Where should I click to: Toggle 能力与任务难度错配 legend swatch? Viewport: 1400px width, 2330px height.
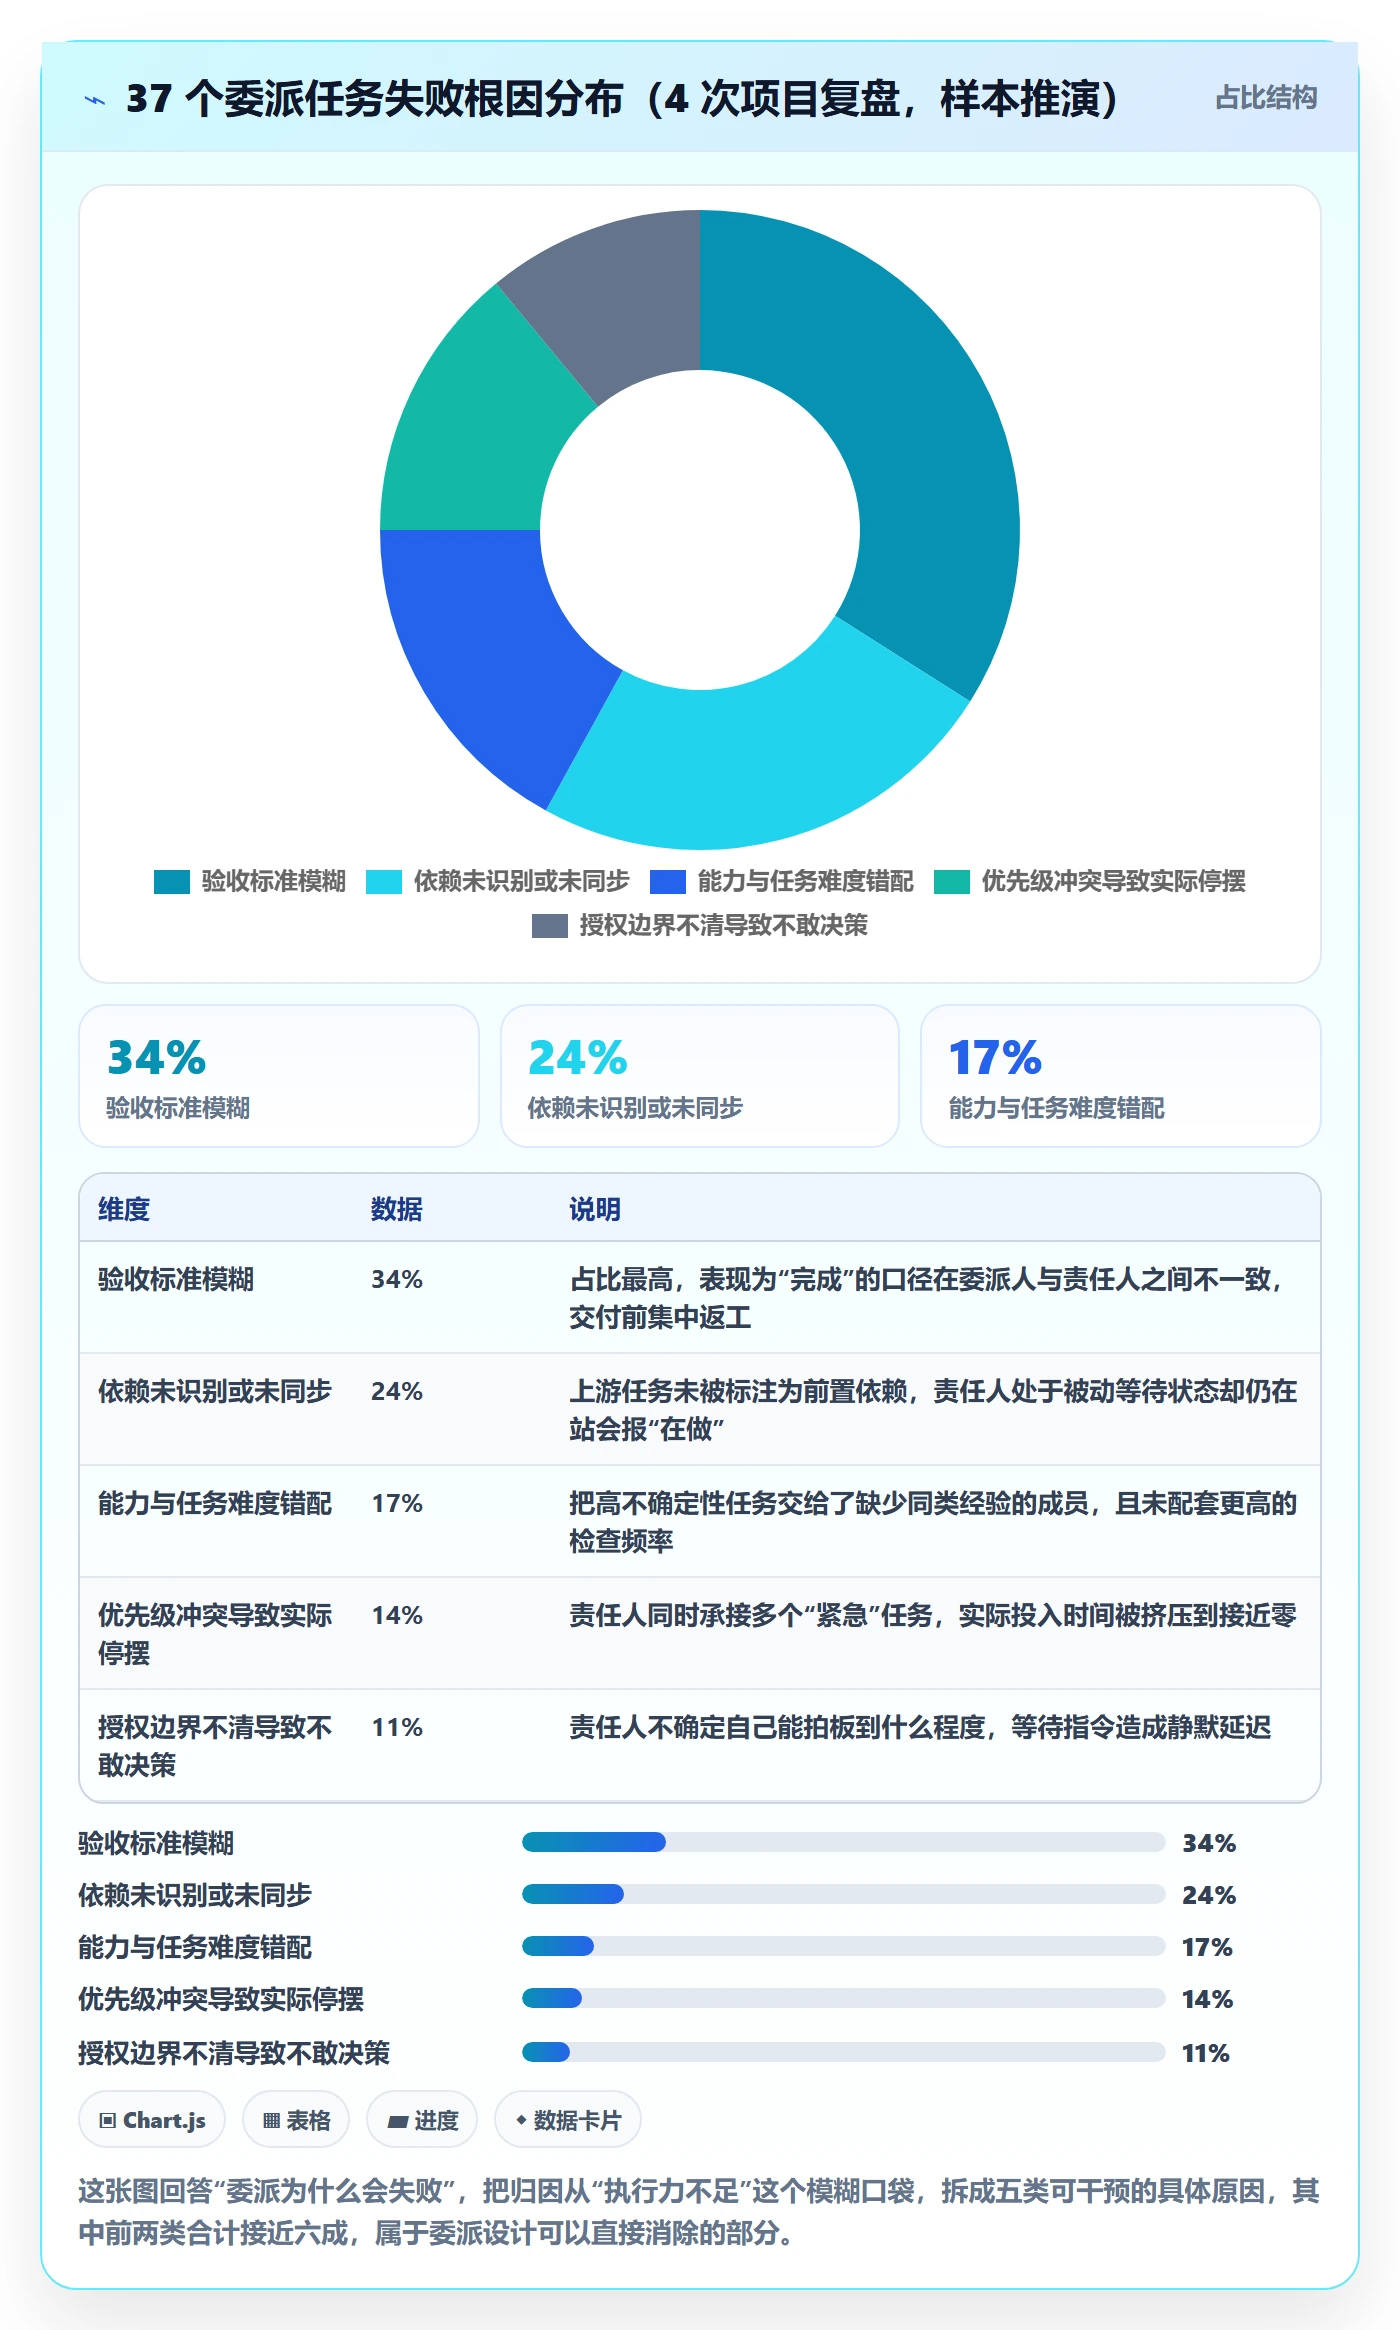(668, 882)
